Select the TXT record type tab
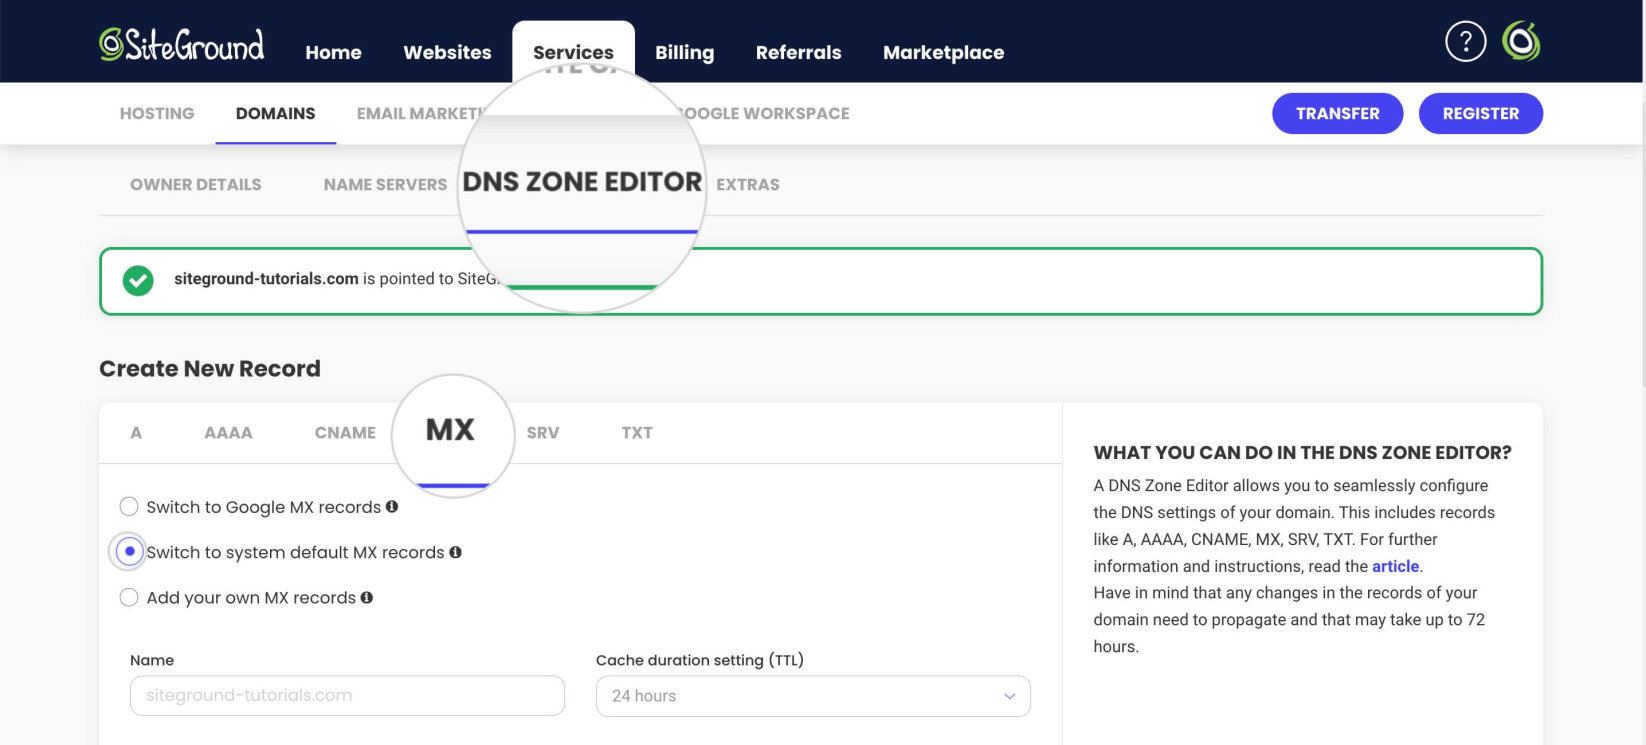1646x745 pixels. coord(637,433)
